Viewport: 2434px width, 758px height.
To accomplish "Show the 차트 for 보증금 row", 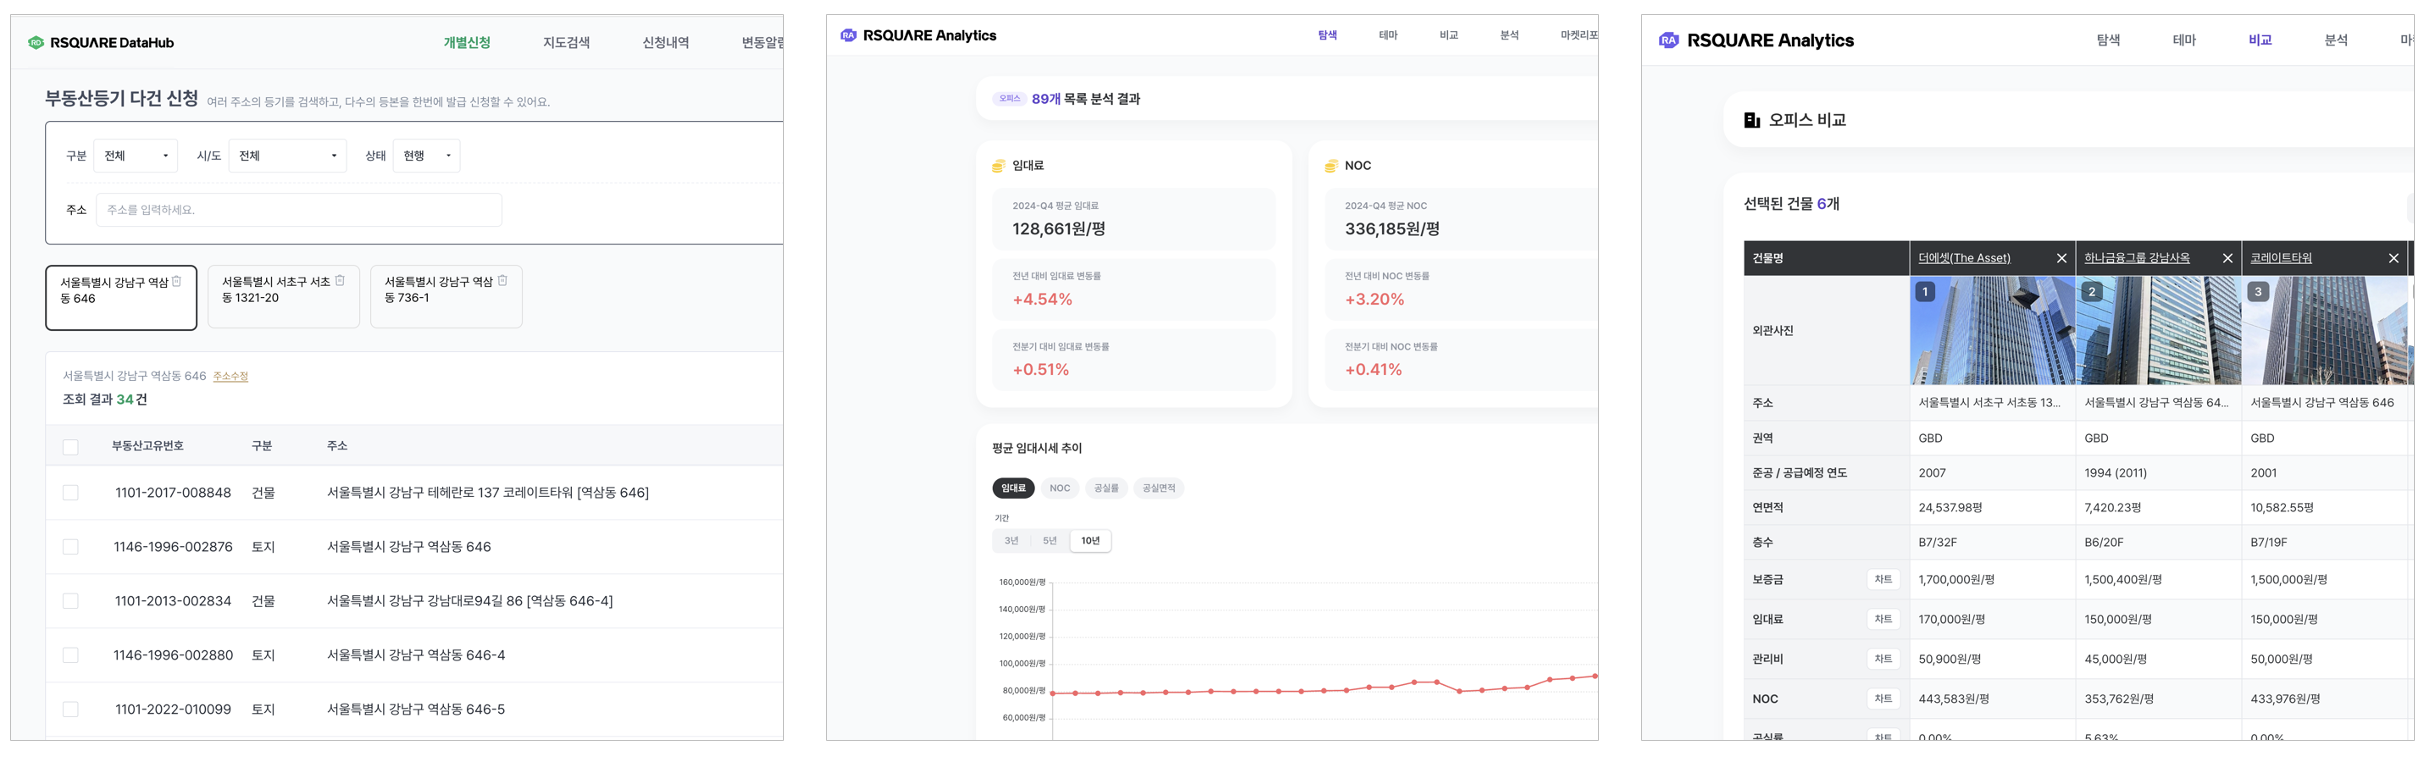I will pyautogui.click(x=1882, y=580).
